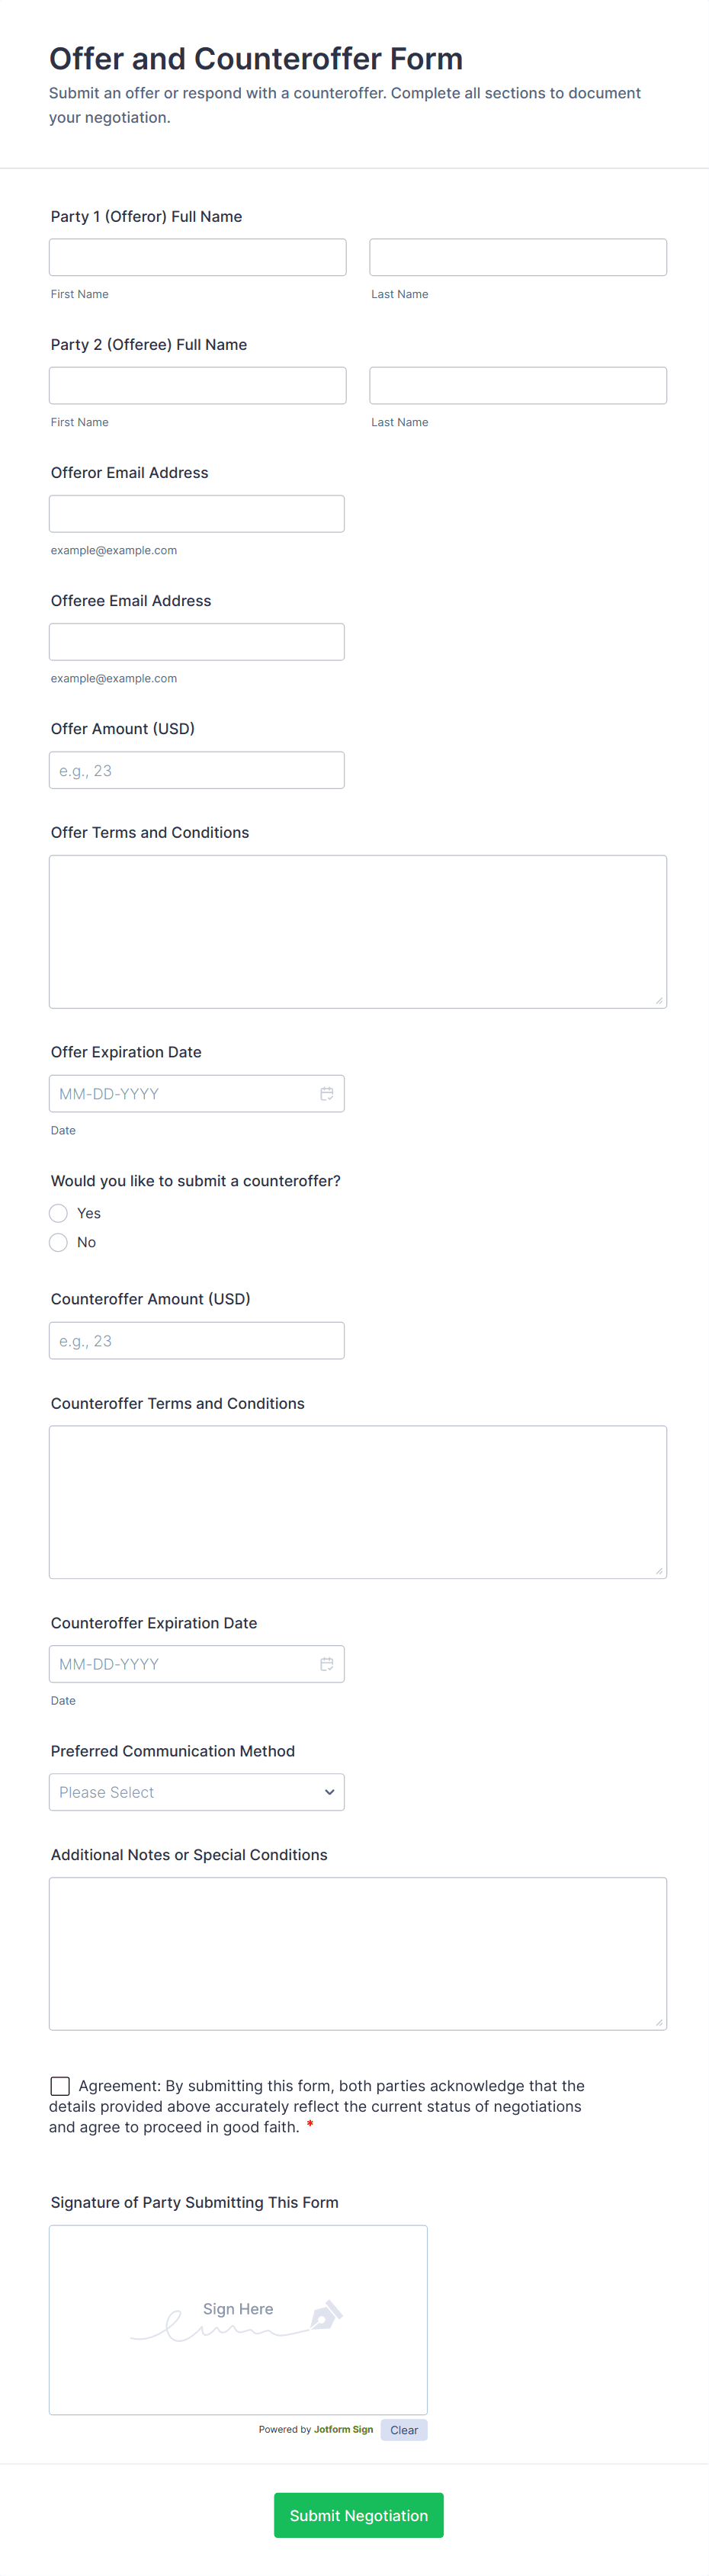Click the Submit Negotiation button
Viewport: 709px width, 2576px height.
tap(358, 2515)
